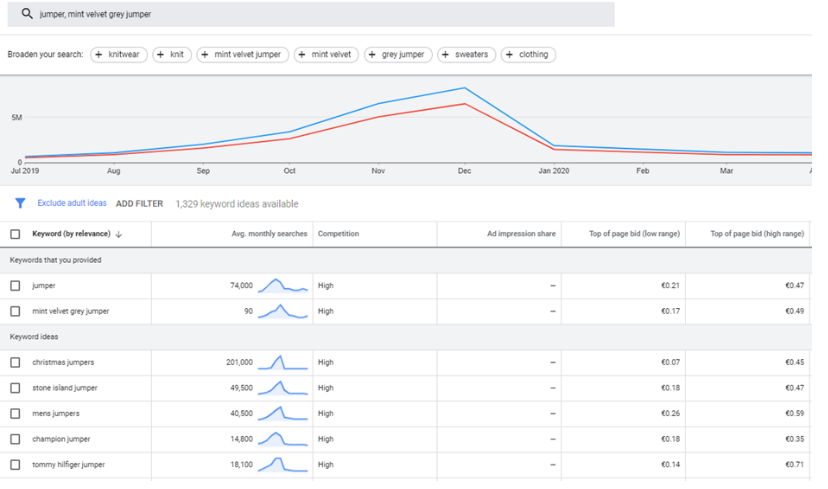Click sort arrow beside Keyword (by relevance)
Viewport: 828px width, 489px height.
point(119,234)
